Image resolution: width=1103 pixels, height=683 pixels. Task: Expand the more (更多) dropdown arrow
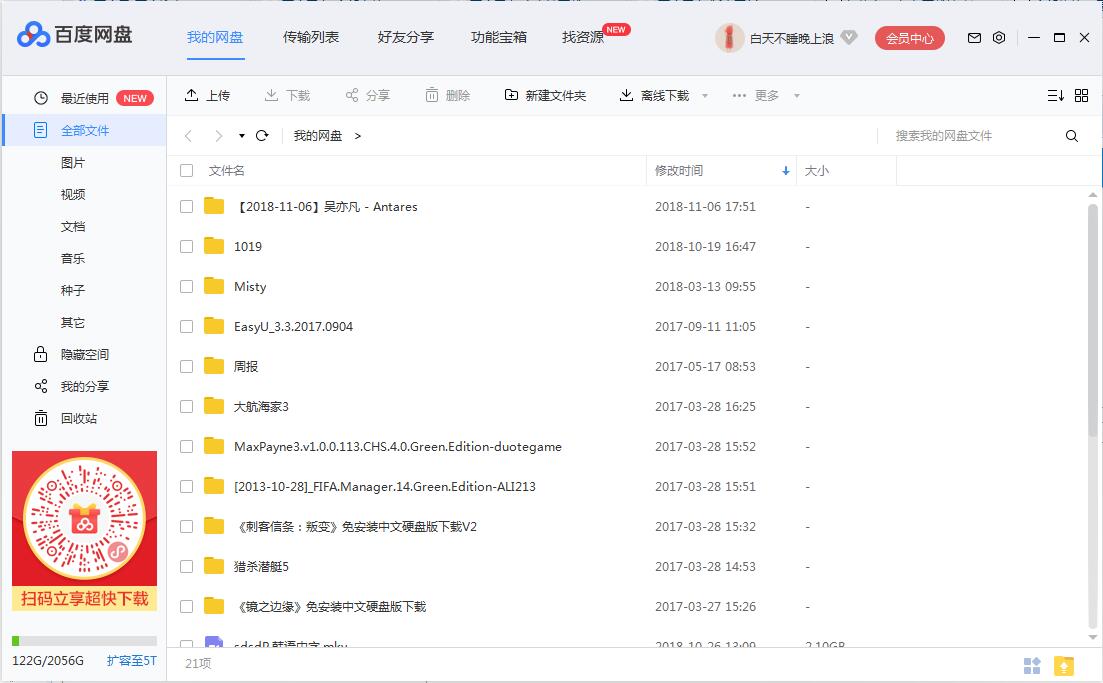(797, 96)
